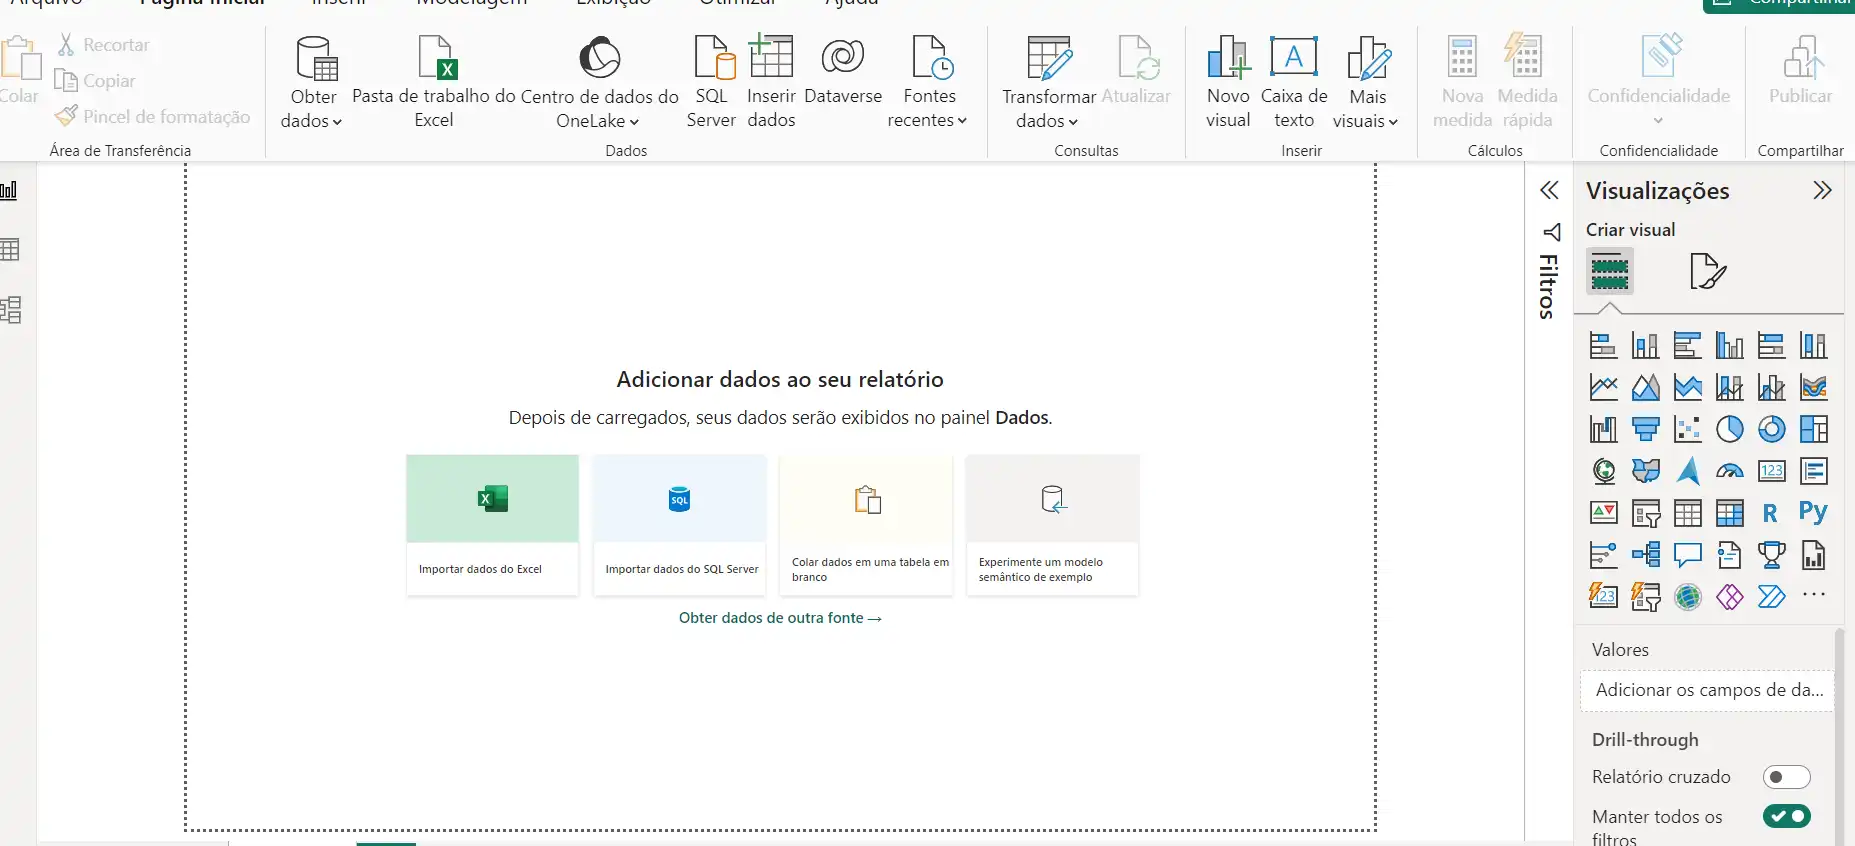Click Importar dados do Excel card
The width and height of the screenshot is (1855, 846).
pyautogui.click(x=492, y=526)
